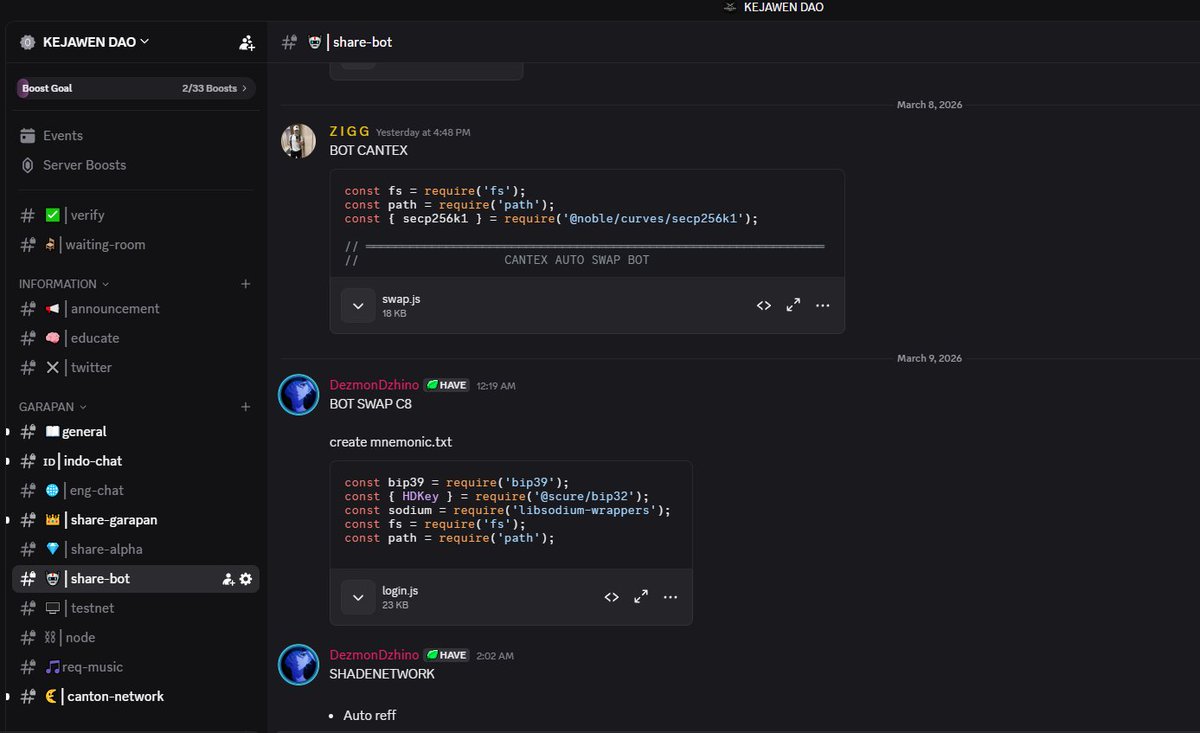Image resolution: width=1200 pixels, height=733 pixels.
Task: Expand swap.js preview to full screen
Action: point(793,306)
